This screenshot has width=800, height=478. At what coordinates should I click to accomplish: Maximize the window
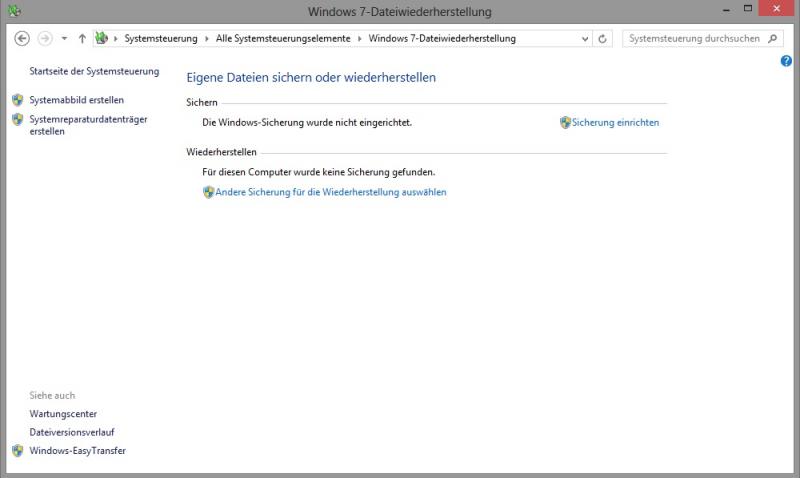pos(748,9)
